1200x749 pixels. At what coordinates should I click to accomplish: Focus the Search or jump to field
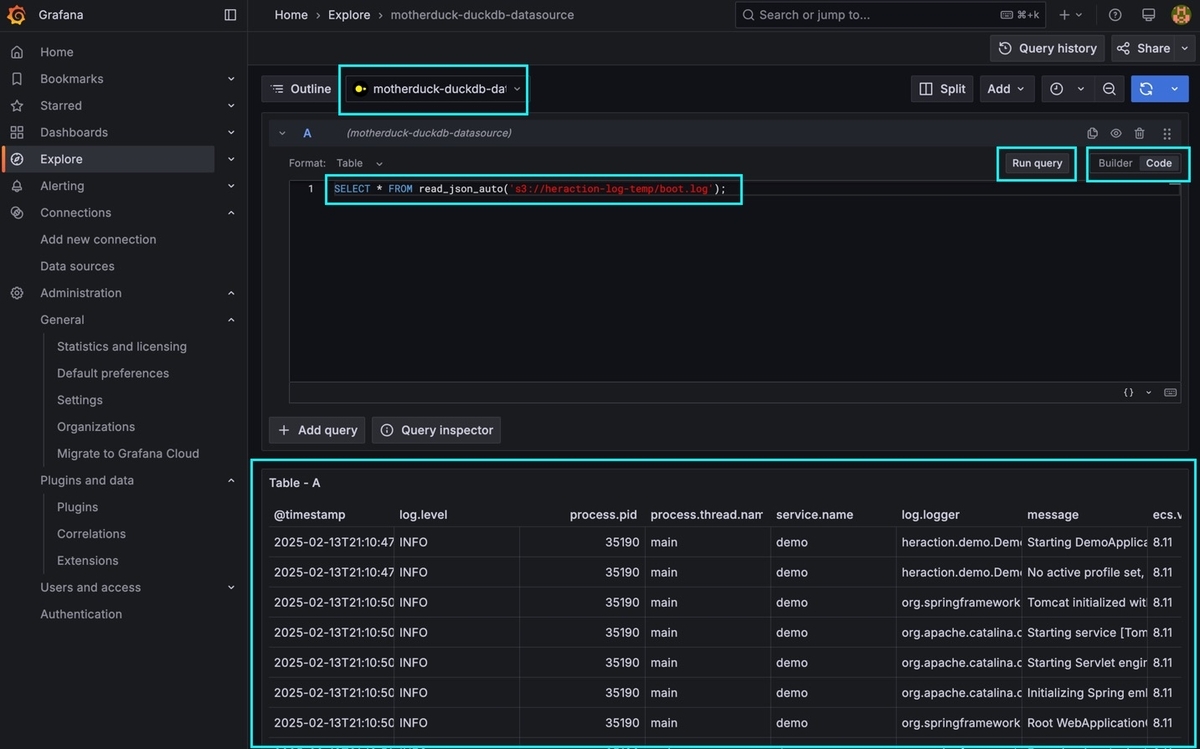coord(890,15)
